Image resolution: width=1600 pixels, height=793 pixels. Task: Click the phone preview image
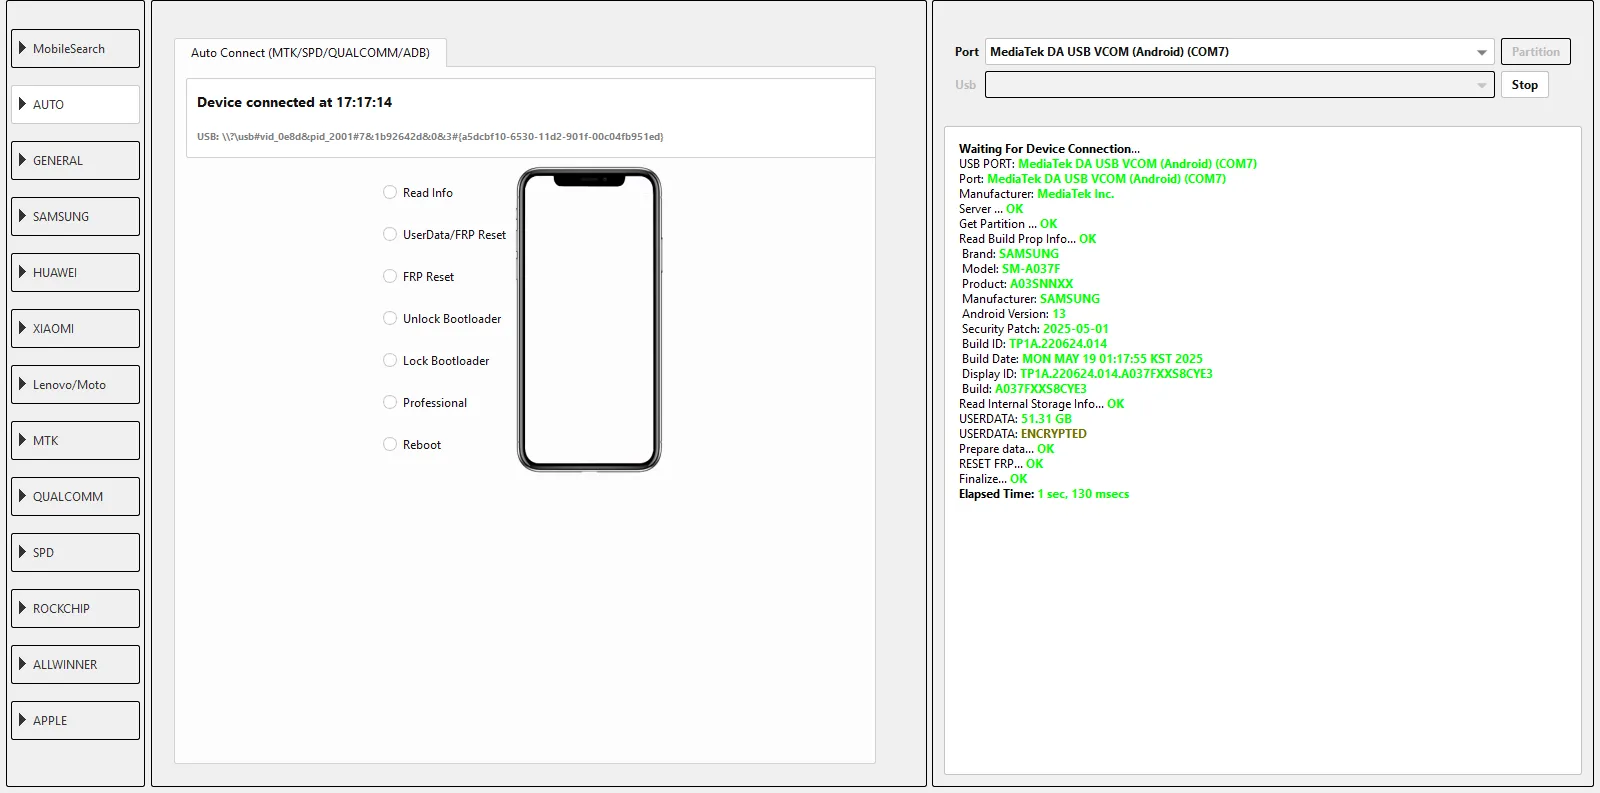coord(589,320)
